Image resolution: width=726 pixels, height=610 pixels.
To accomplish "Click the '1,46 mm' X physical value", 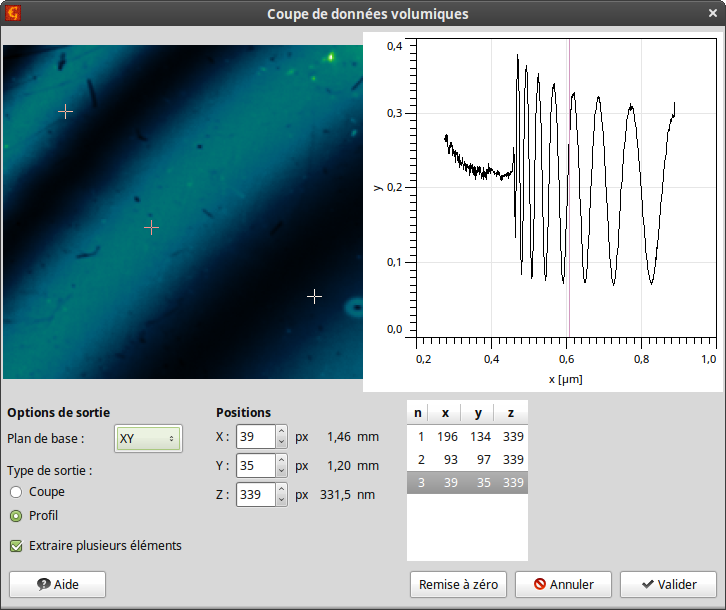I will (x=353, y=437).
